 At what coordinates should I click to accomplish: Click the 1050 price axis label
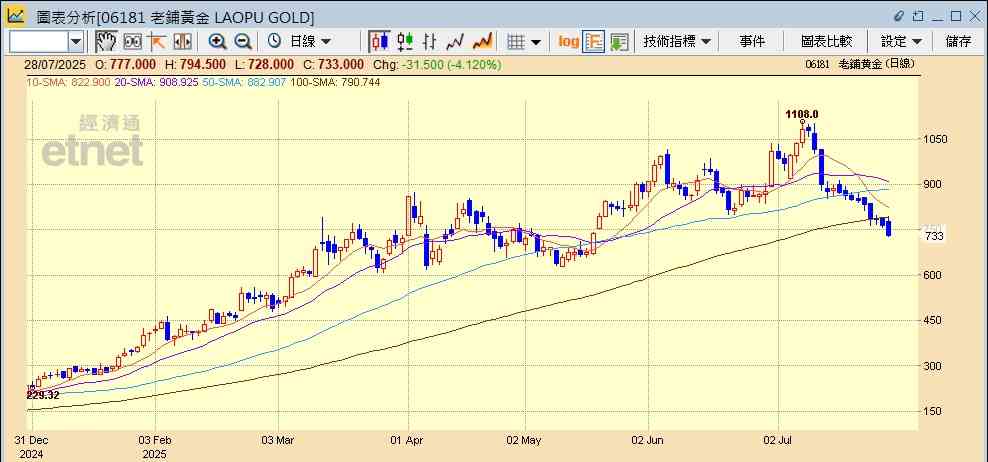click(936, 139)
